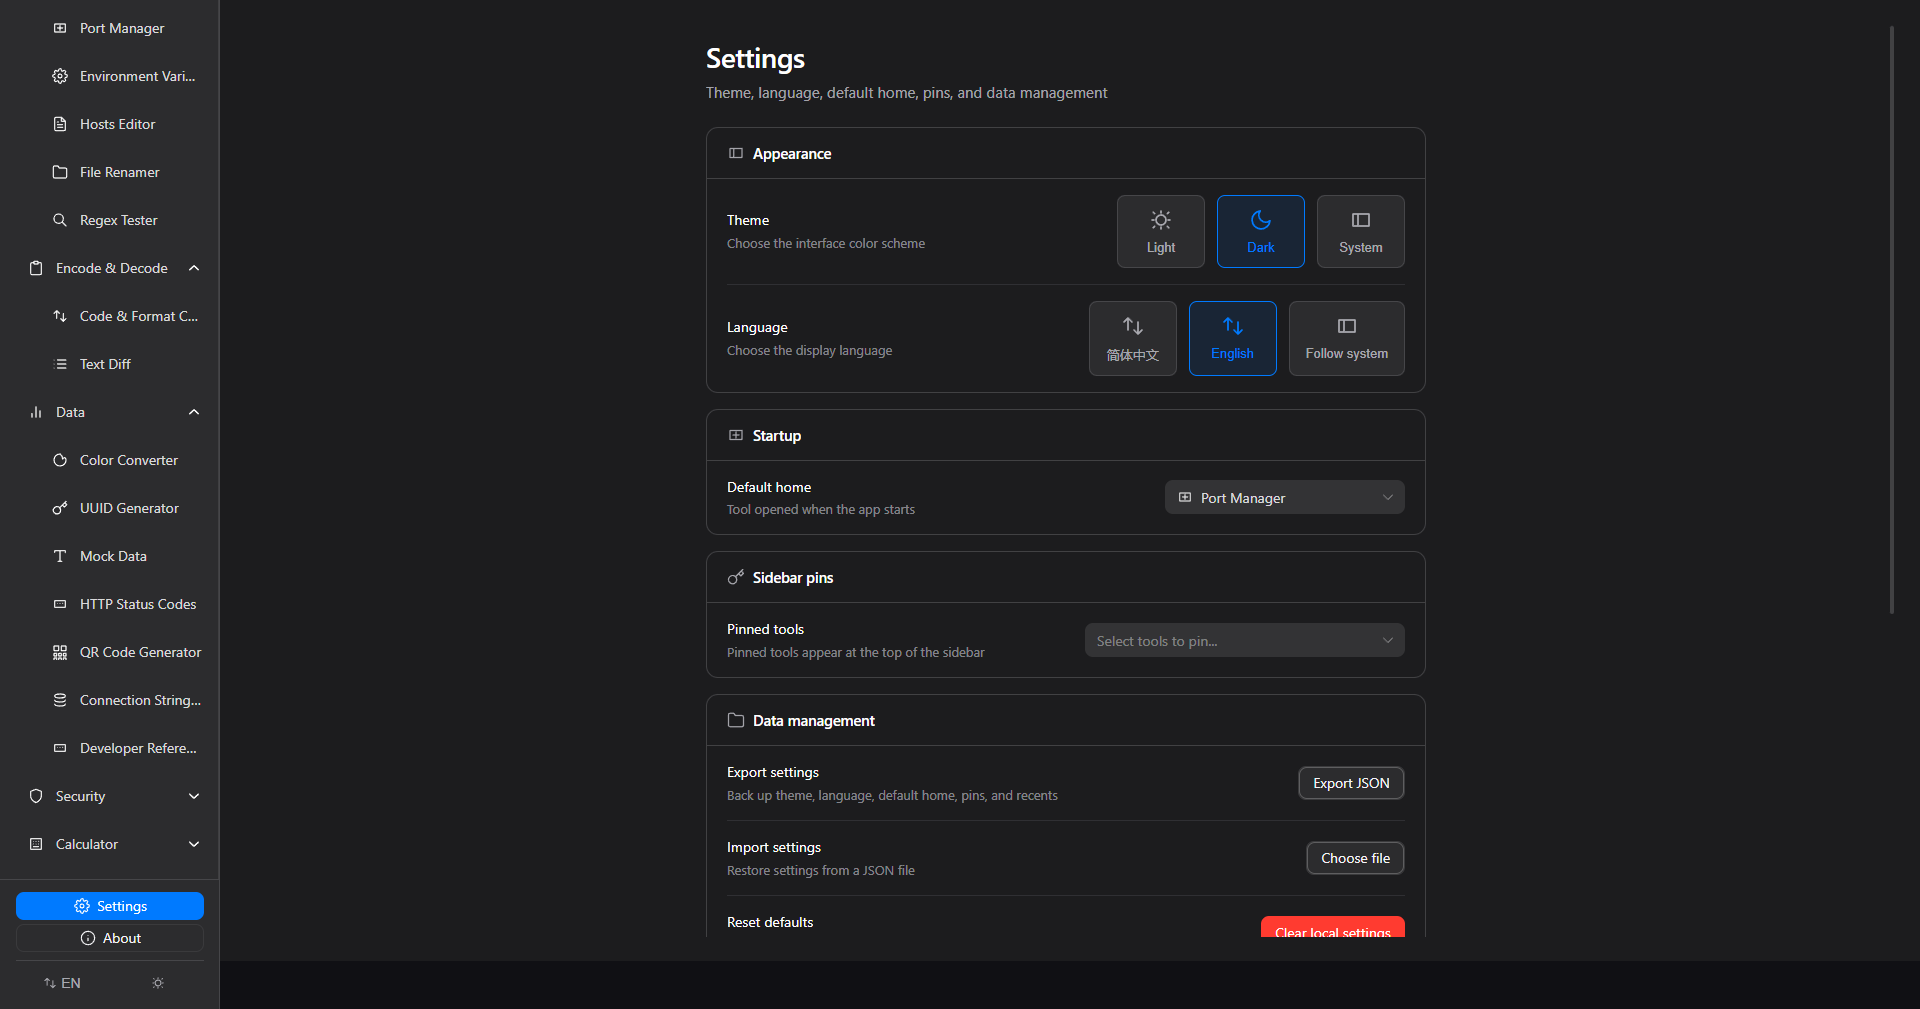Click the Developer Reference icon
Screen dimensions: 1920x1009
[x=60, y=748]
